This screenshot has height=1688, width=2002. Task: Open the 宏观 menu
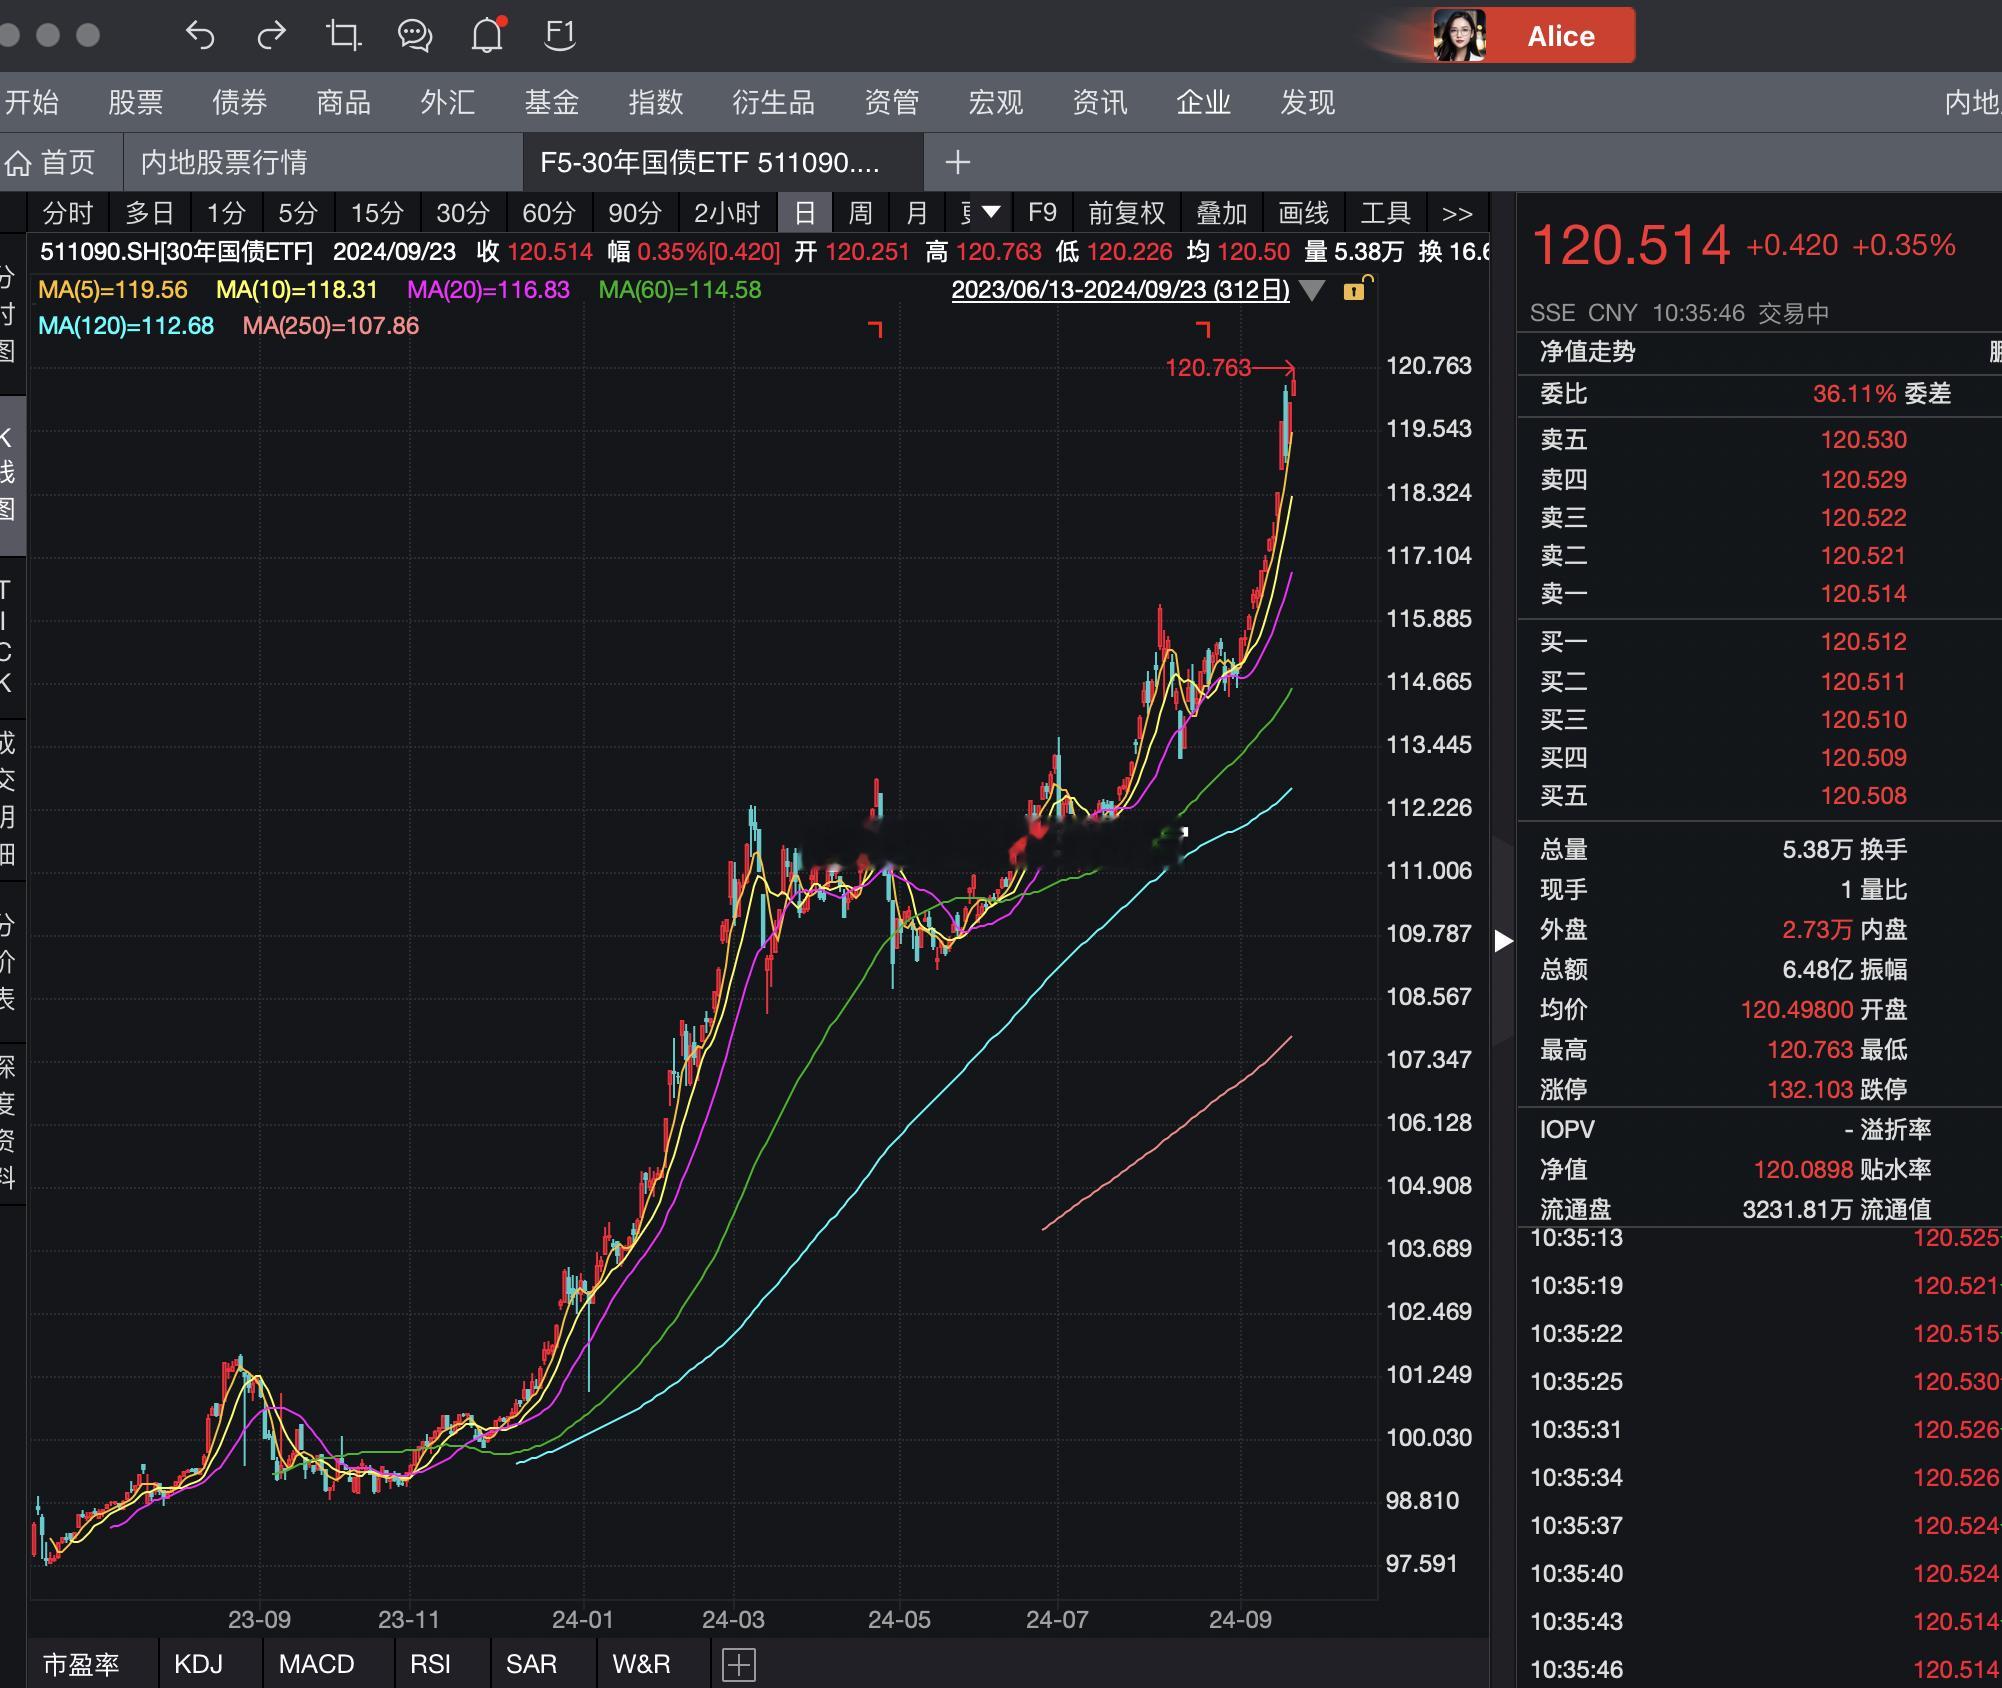coord(995,102)
